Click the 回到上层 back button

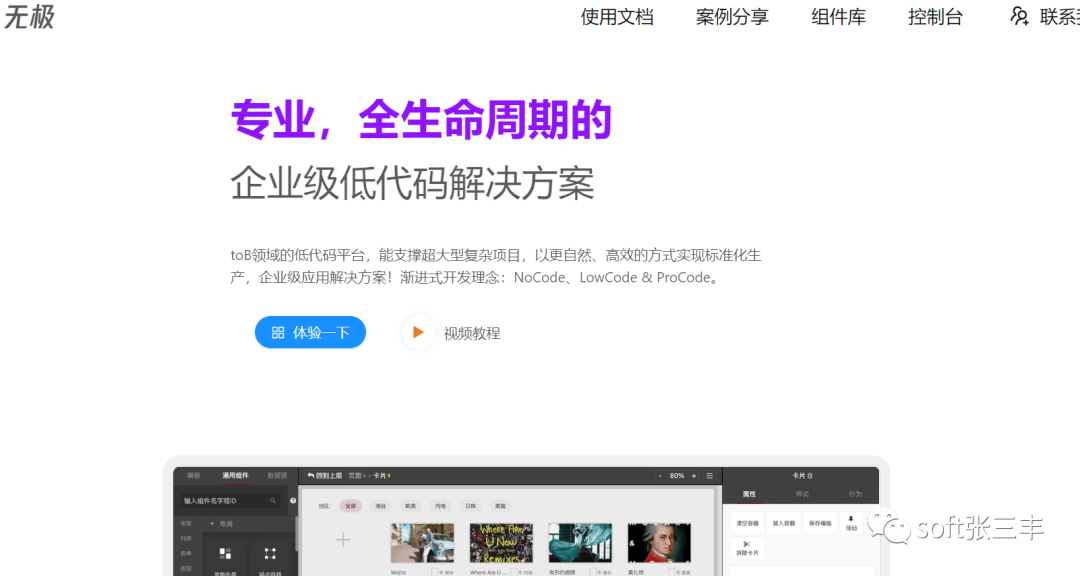click(325, 476)
